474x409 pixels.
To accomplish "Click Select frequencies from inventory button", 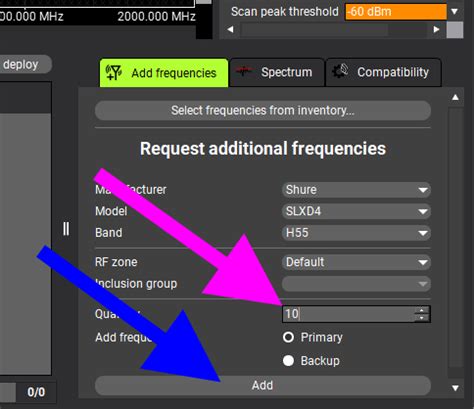I will pyautogui.click(x=263, y=110).
